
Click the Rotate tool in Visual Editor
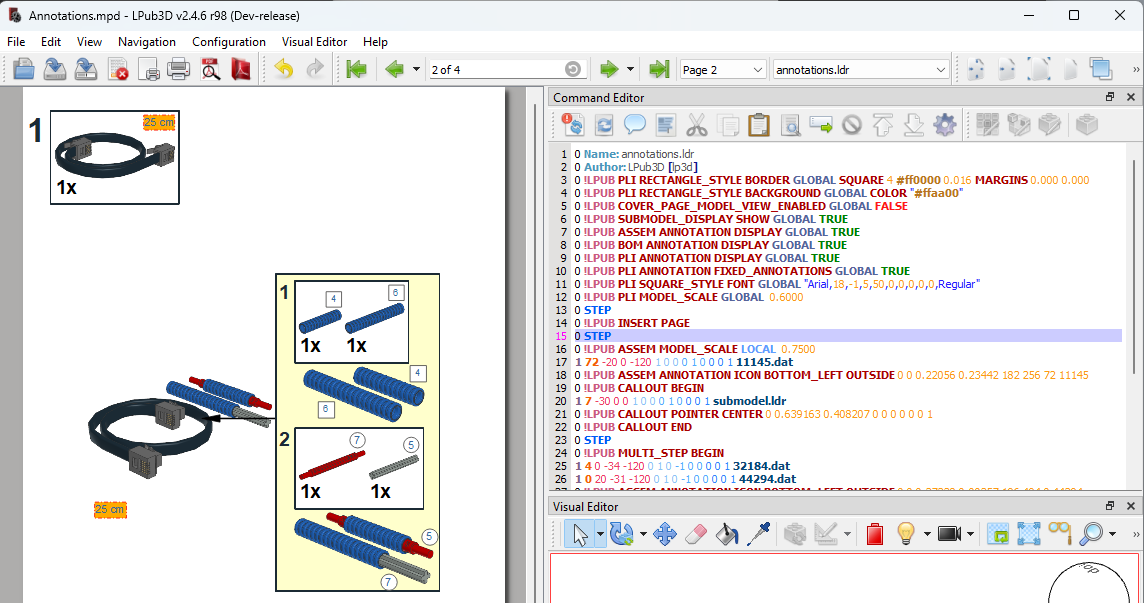[x=621, y=534]
